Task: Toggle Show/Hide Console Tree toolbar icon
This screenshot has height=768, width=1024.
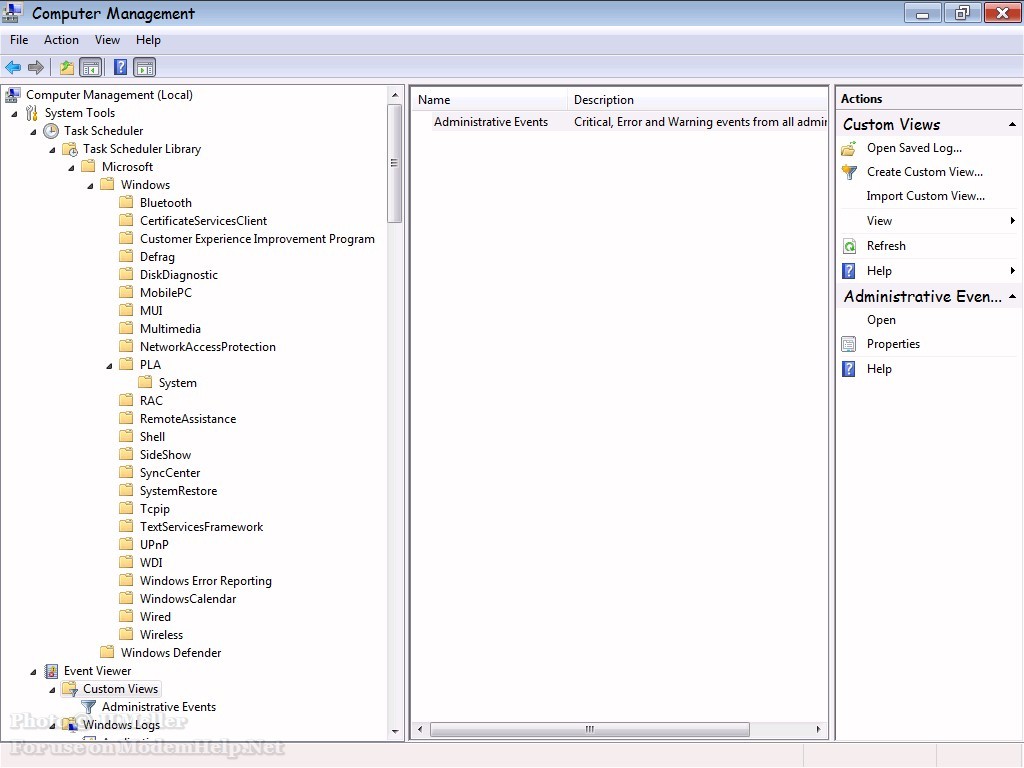Action: (x=90, y=67)
